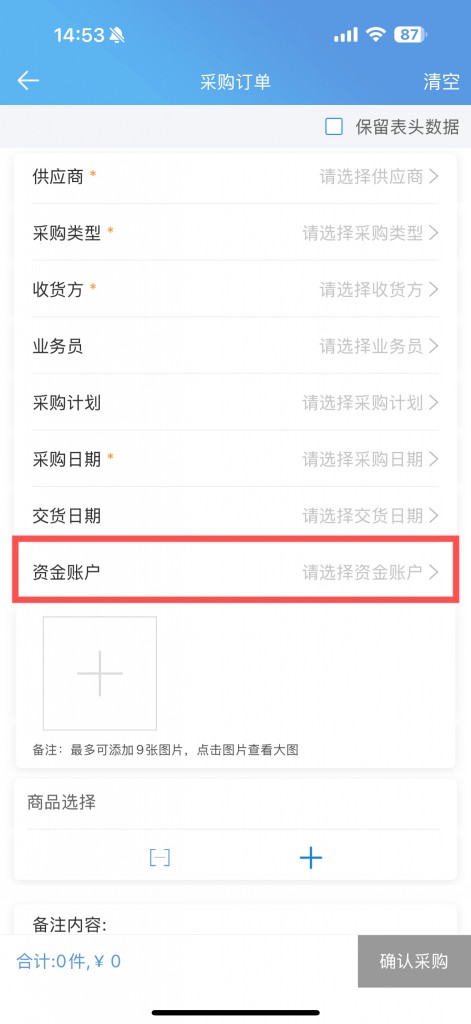
Task: Tap the gray plus to add image
Action: 100,673
